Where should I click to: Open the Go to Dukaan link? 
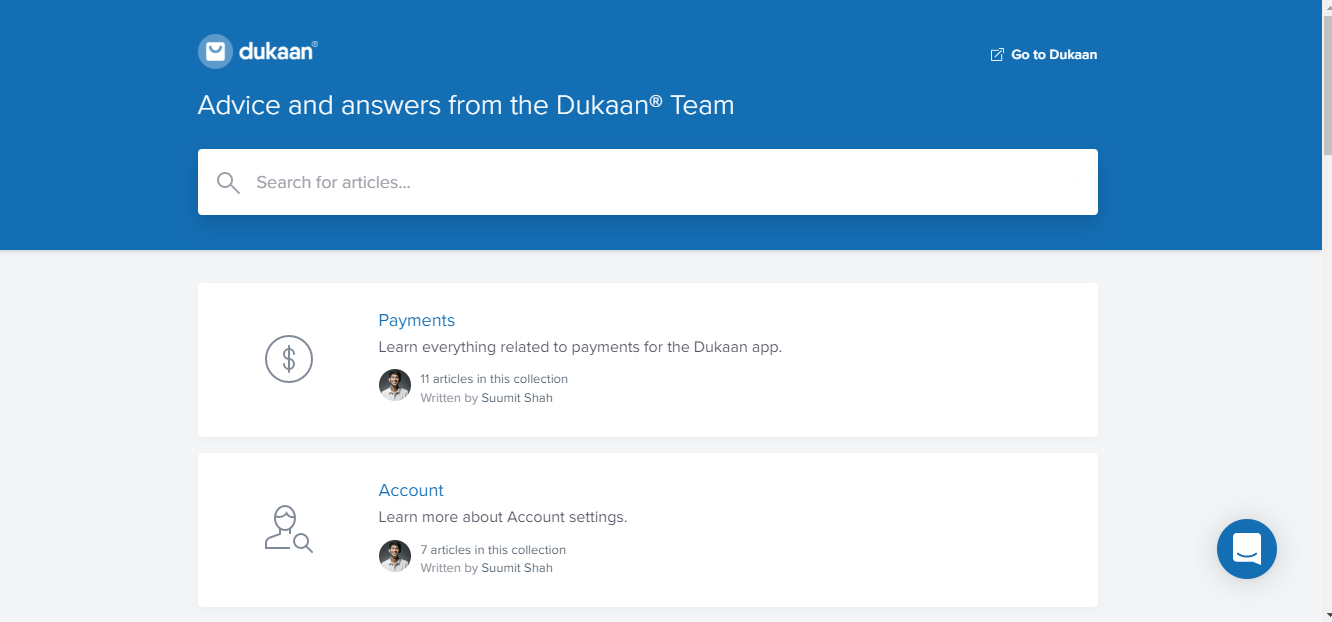pyautogui.click(x=1054, y=55)
